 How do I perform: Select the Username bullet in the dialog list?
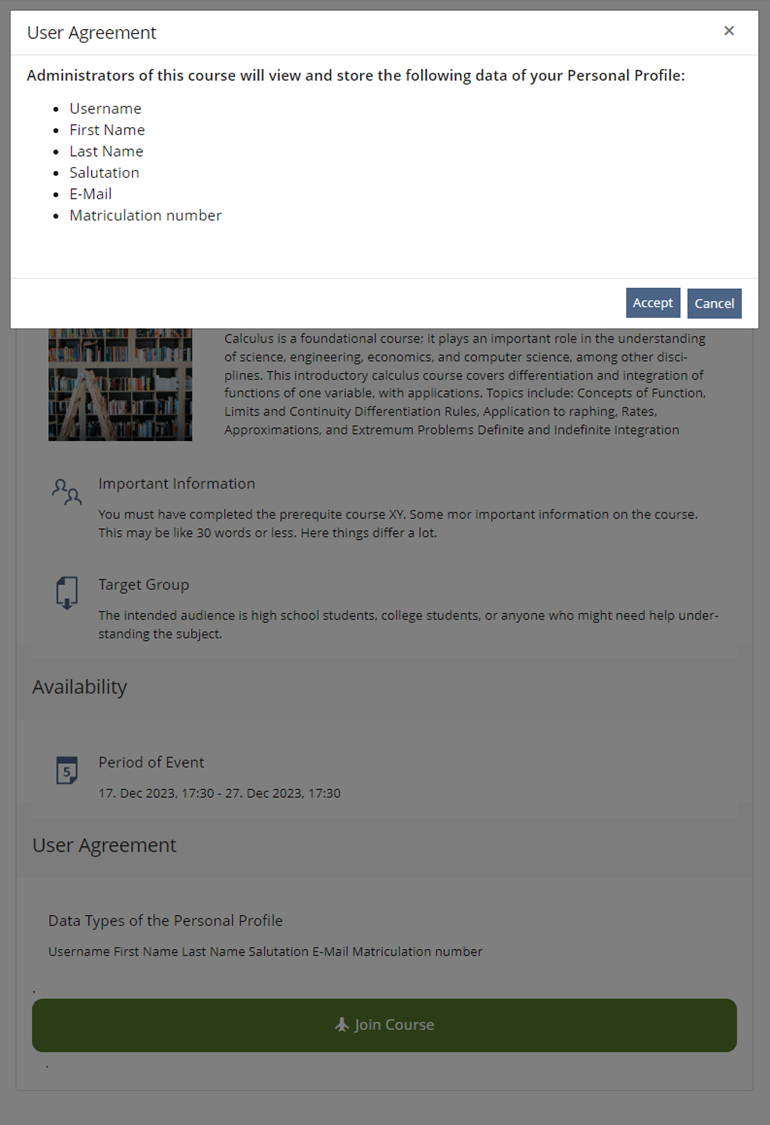coord(105,109)
